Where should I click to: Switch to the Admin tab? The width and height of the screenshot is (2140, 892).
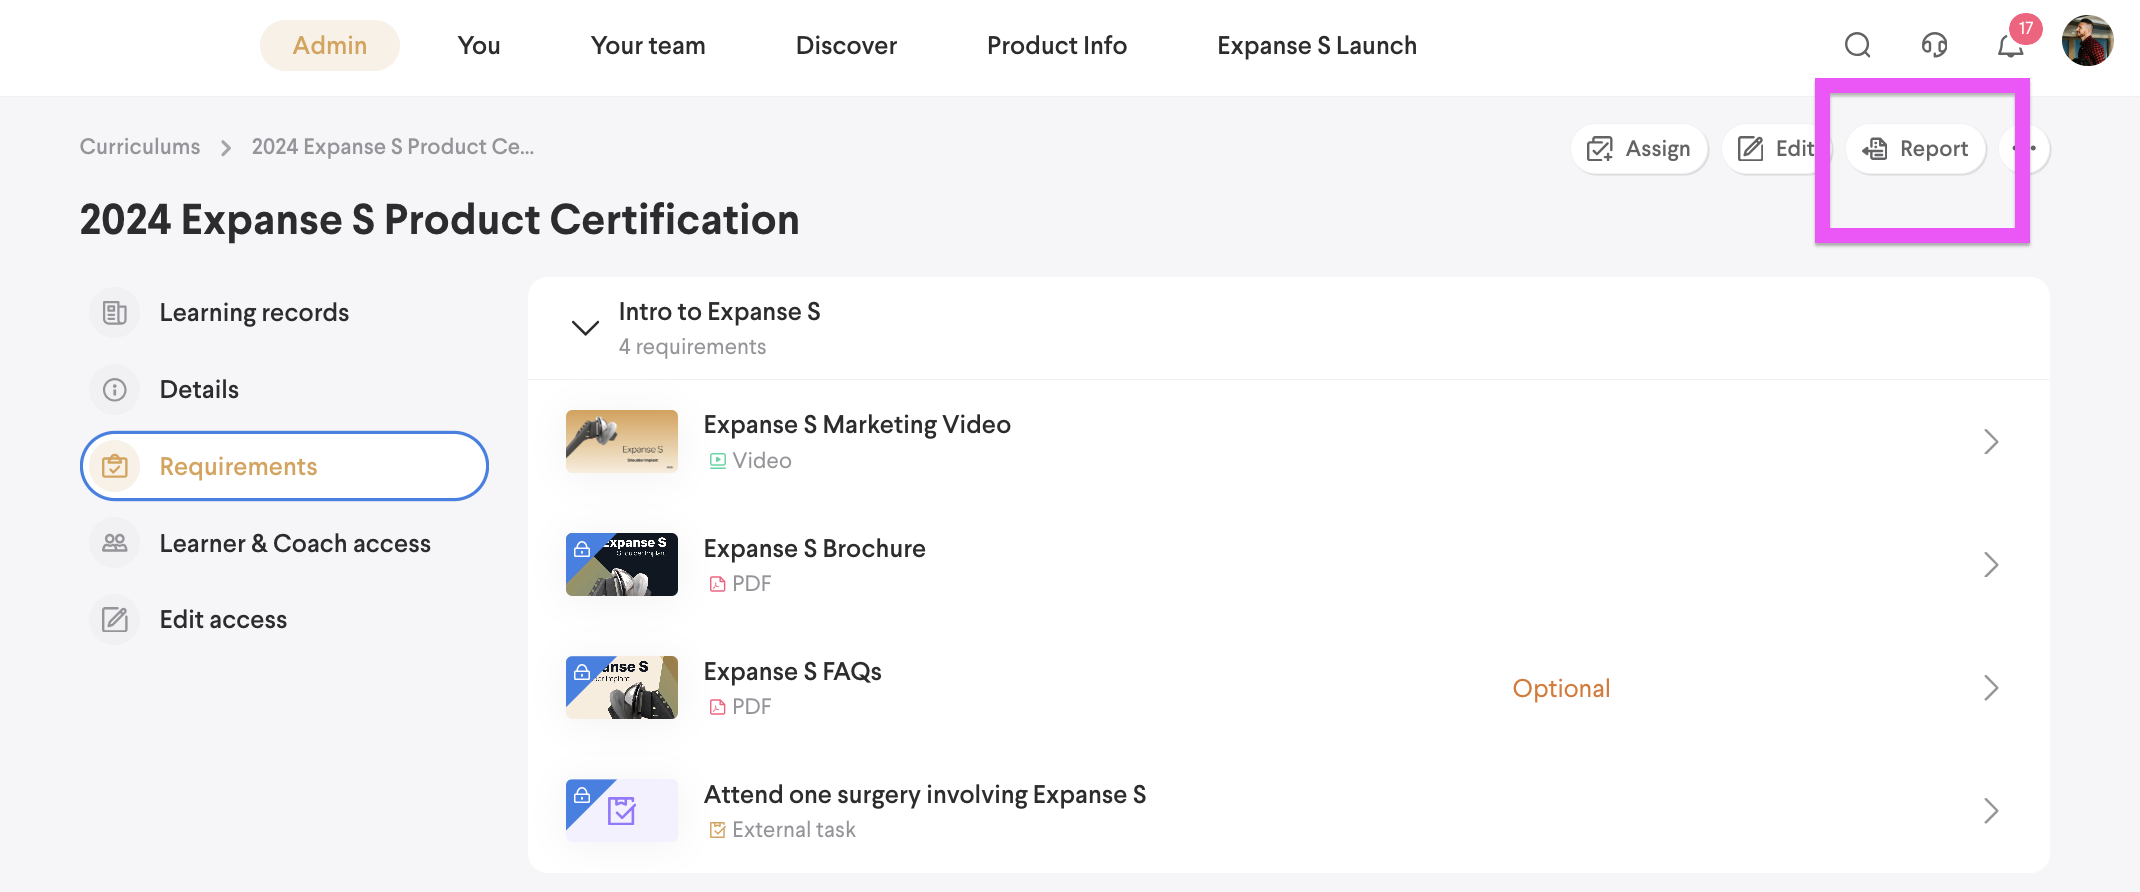click(329, 46)
